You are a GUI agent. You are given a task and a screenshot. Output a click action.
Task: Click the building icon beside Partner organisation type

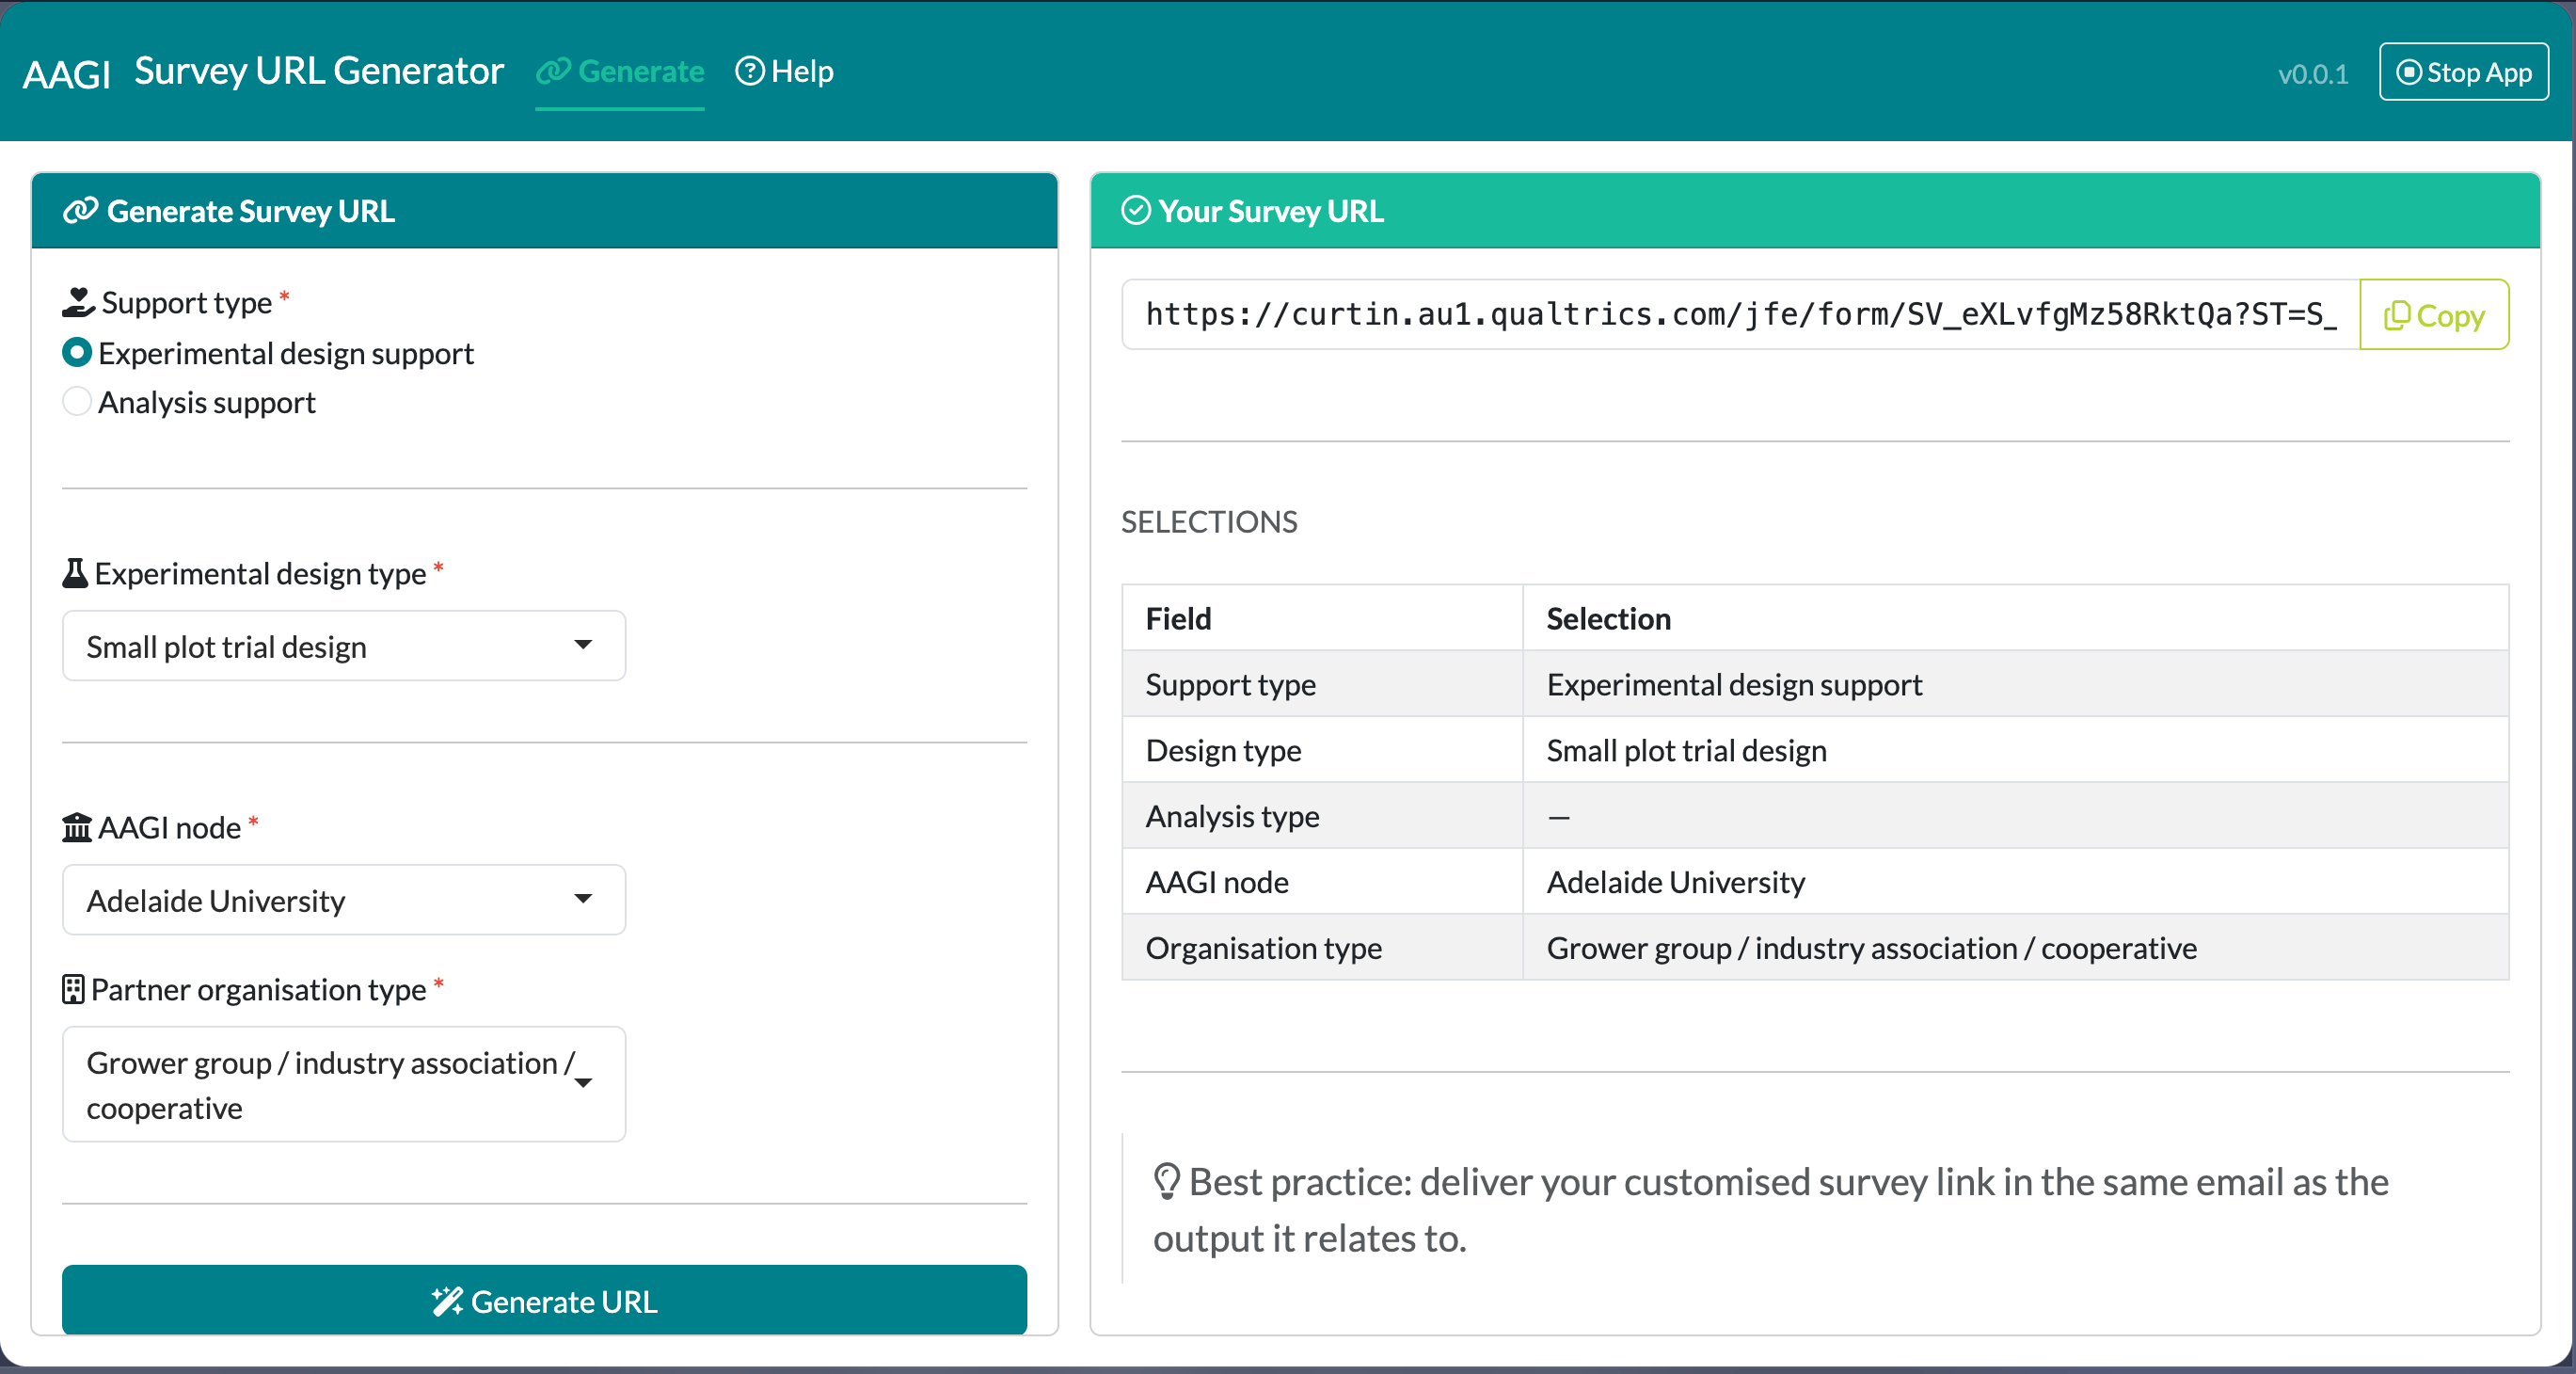(73, 989)
